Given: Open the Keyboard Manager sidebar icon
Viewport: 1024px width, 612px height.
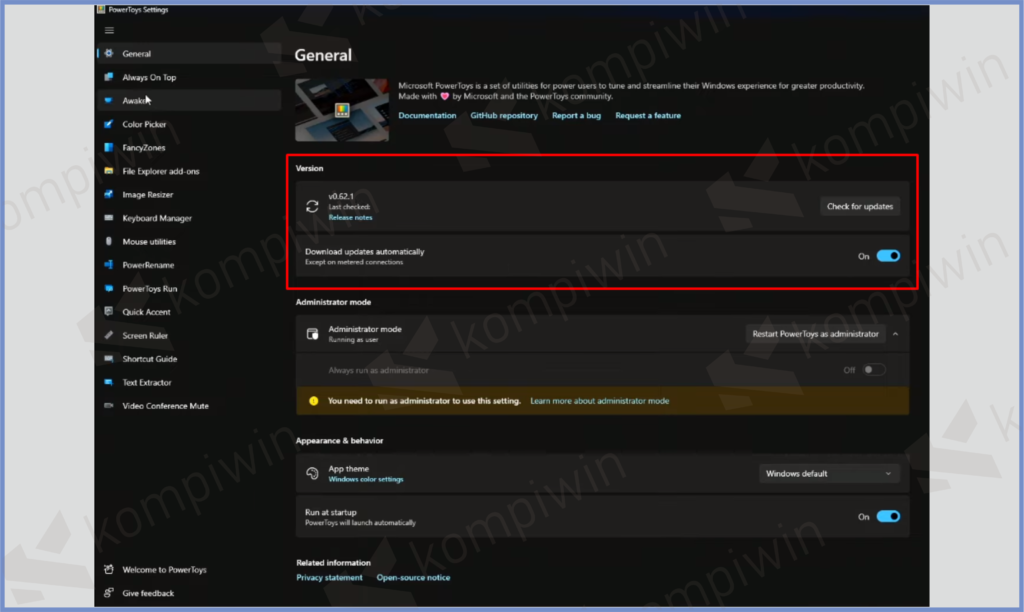Looking at the screenshot, I should 109,218.
